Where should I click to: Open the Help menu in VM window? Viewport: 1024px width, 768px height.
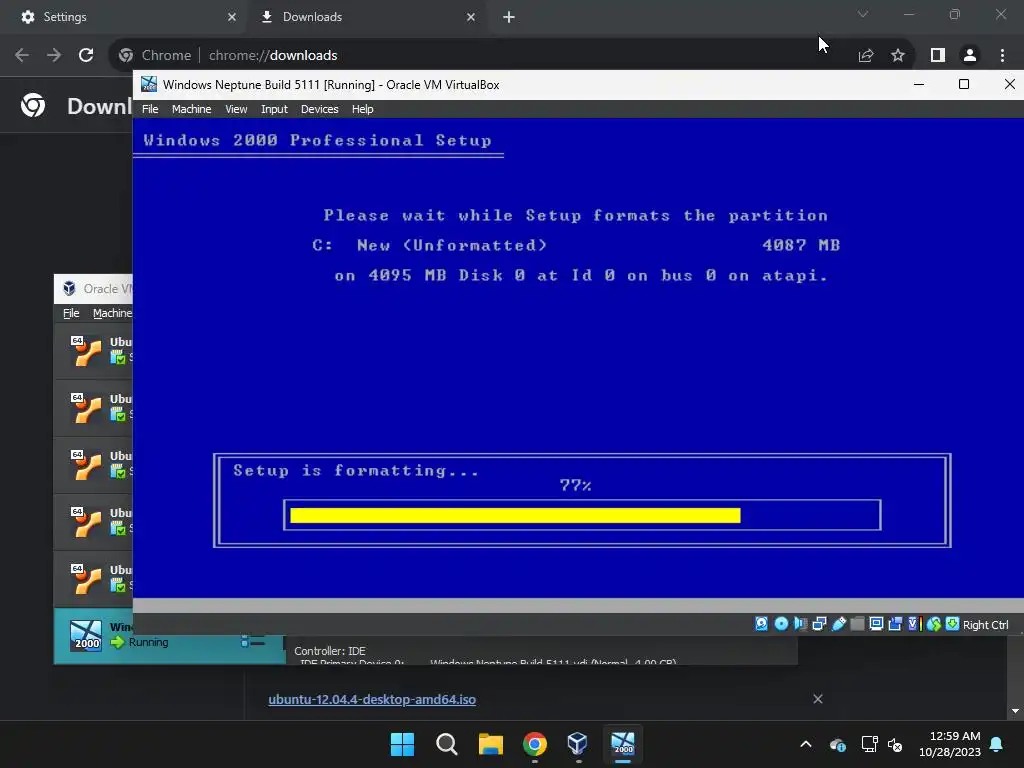pos(362,109)
